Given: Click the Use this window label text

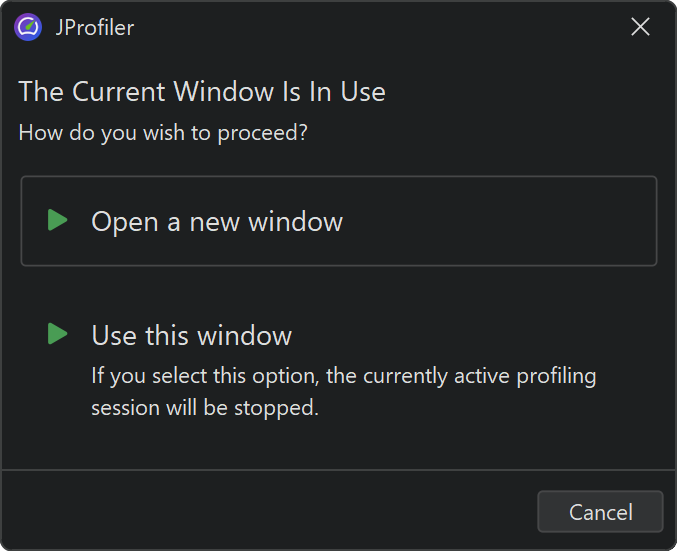Looking at the screenshot, I should tap(192, 335).
